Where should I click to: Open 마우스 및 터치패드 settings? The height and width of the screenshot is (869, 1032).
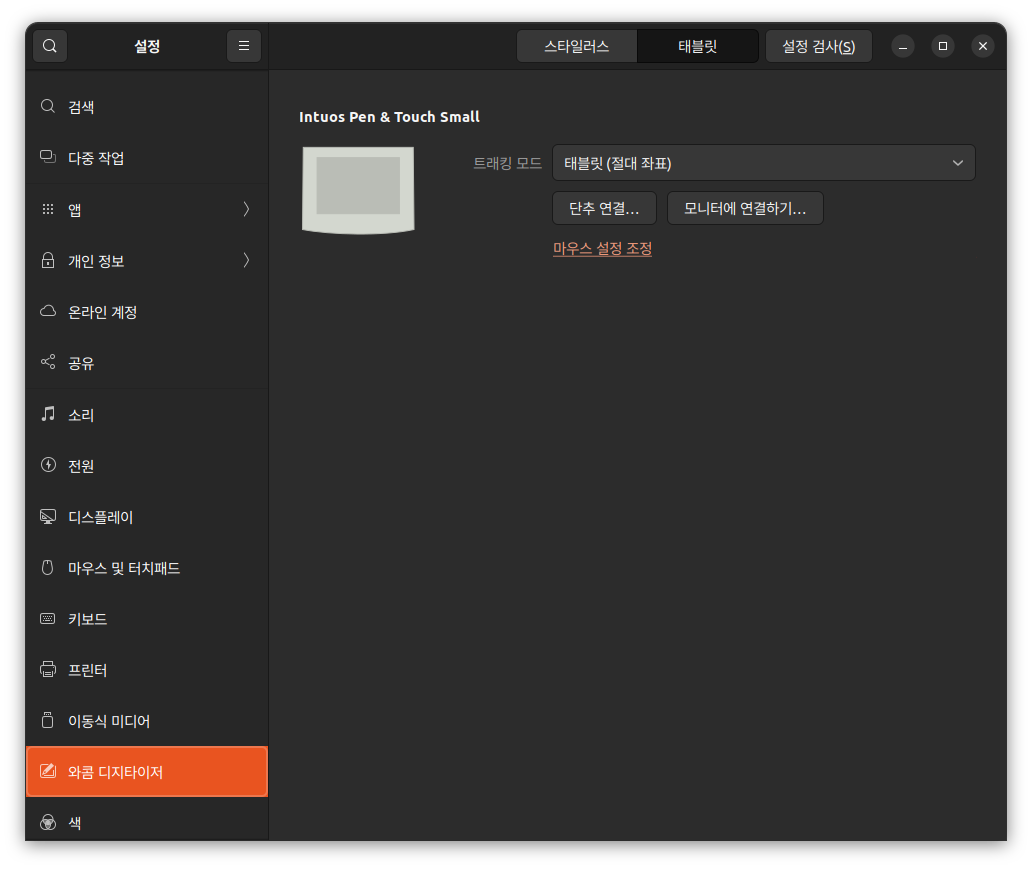point(147,567)
